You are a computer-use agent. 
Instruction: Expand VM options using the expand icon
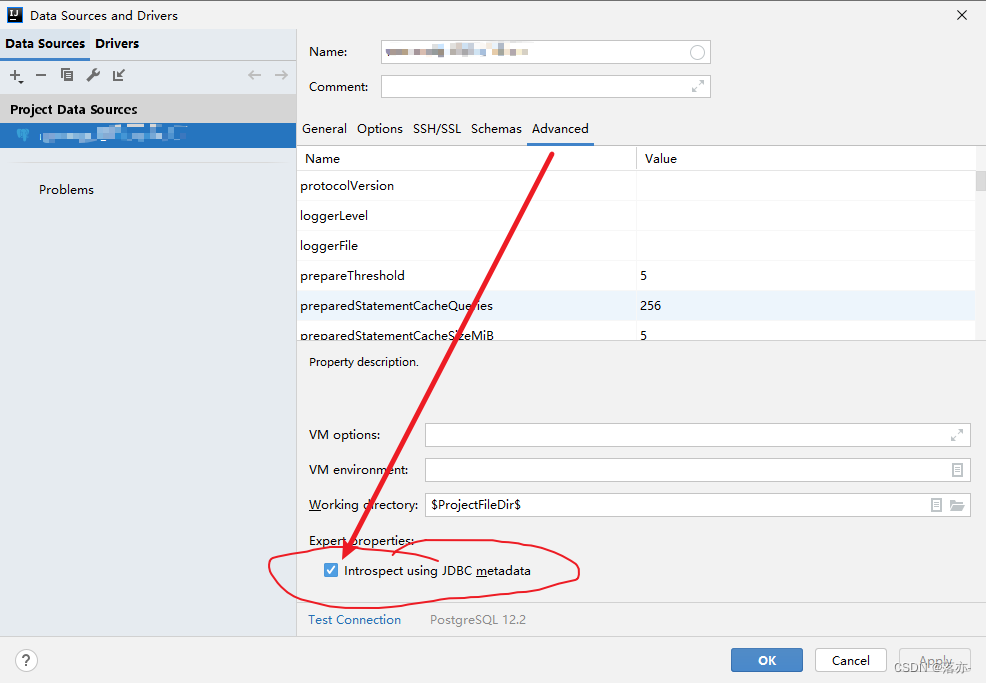tap(957, 434)
